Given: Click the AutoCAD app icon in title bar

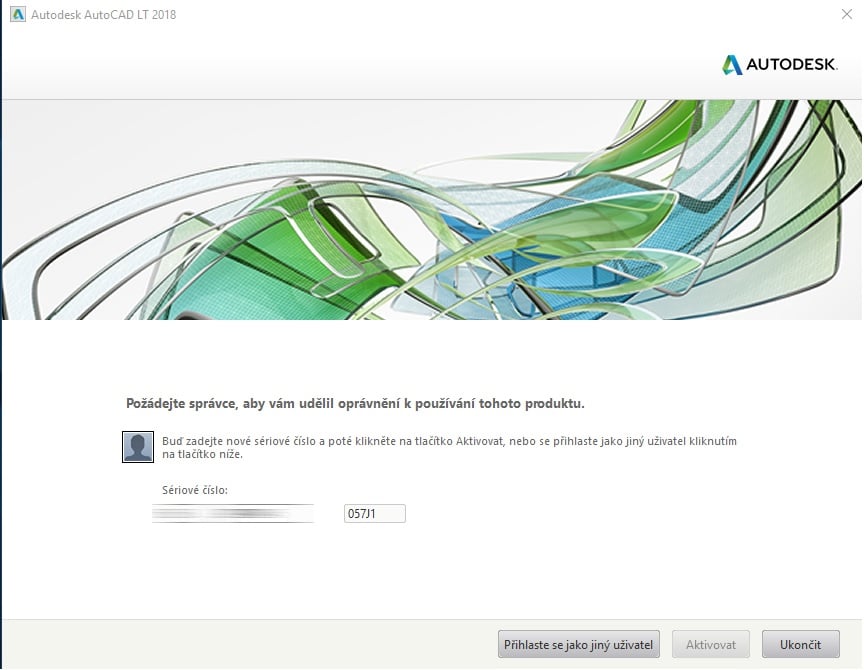Looking at the screenshot, I should (18, 14).
